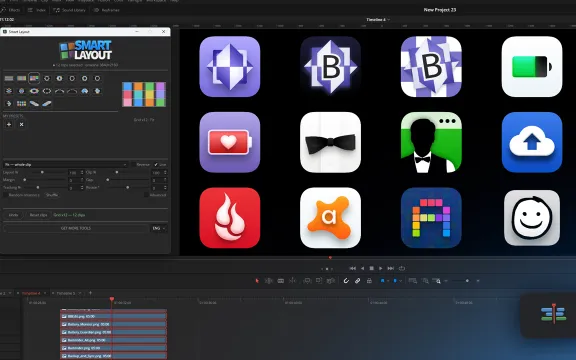
Task: Click the Overwrite Clip toolbar icon
Action: click(x=319, y=281)
